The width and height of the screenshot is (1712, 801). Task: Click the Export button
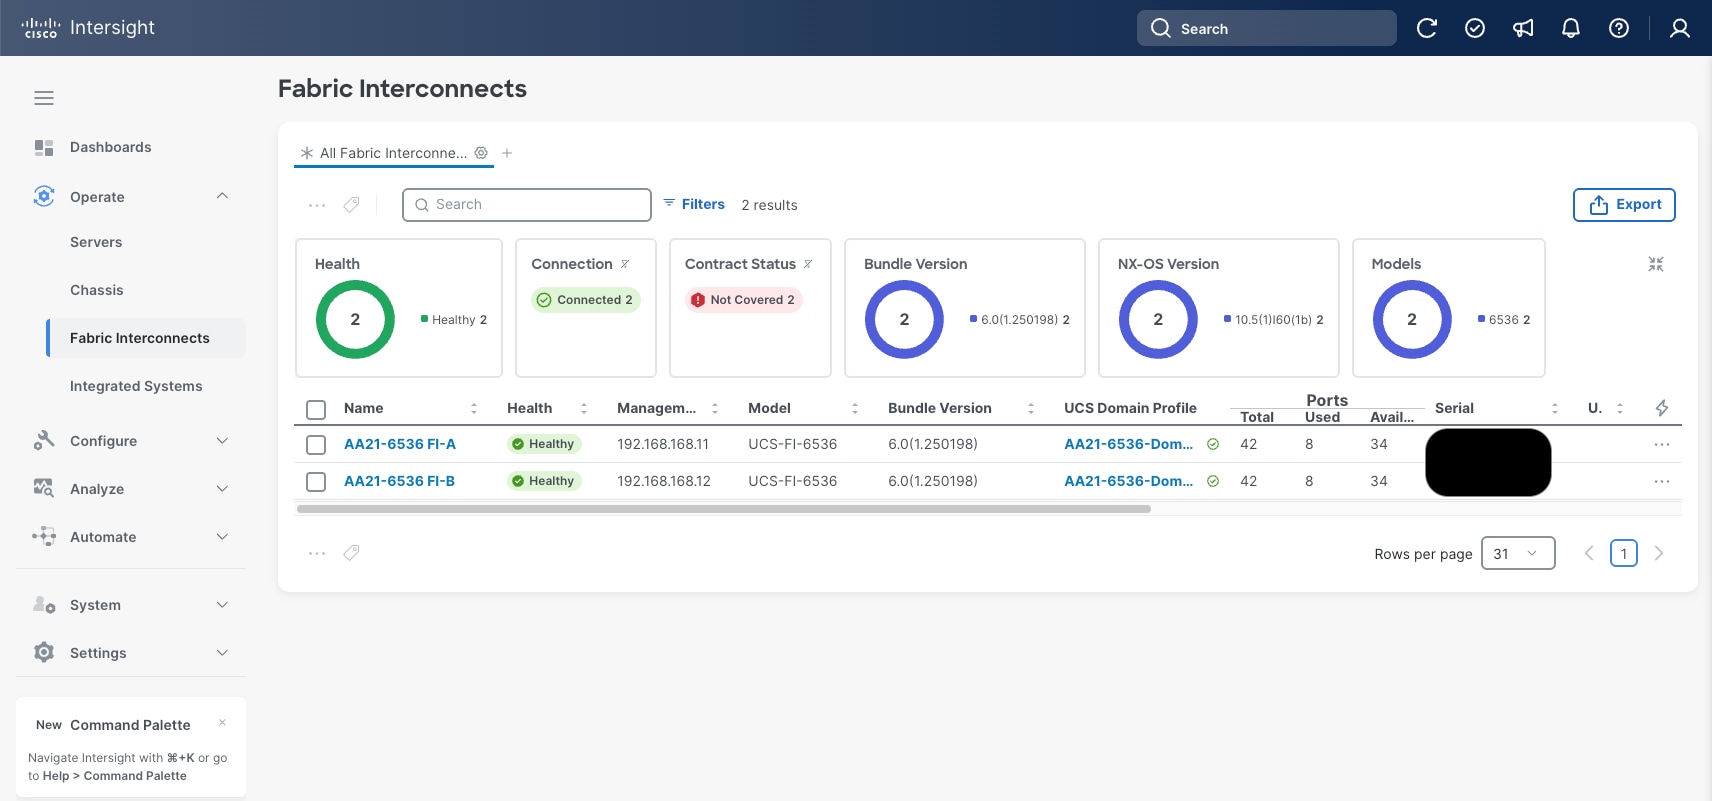pyautogui.click(x=1623, y=204)
